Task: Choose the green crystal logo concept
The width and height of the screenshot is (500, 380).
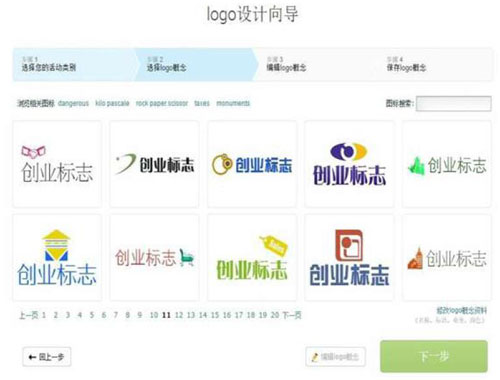Action: pyautogui.click(x=447, y=164)
